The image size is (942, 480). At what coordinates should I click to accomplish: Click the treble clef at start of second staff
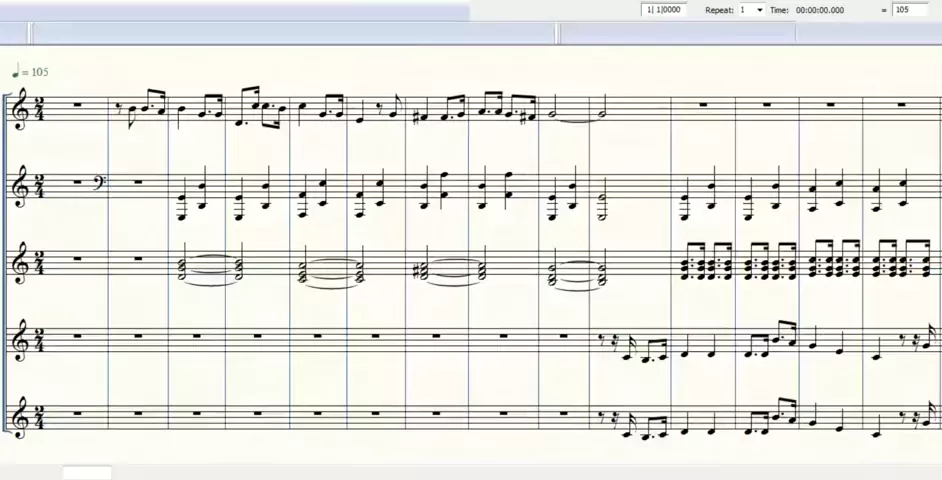click(x=22, y=187)
